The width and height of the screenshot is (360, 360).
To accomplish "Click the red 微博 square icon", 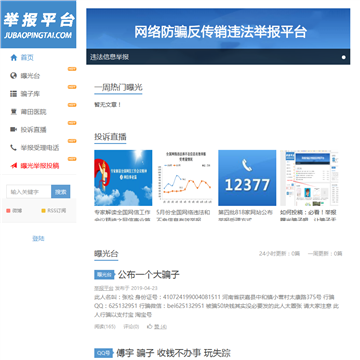I will (8, 211).
